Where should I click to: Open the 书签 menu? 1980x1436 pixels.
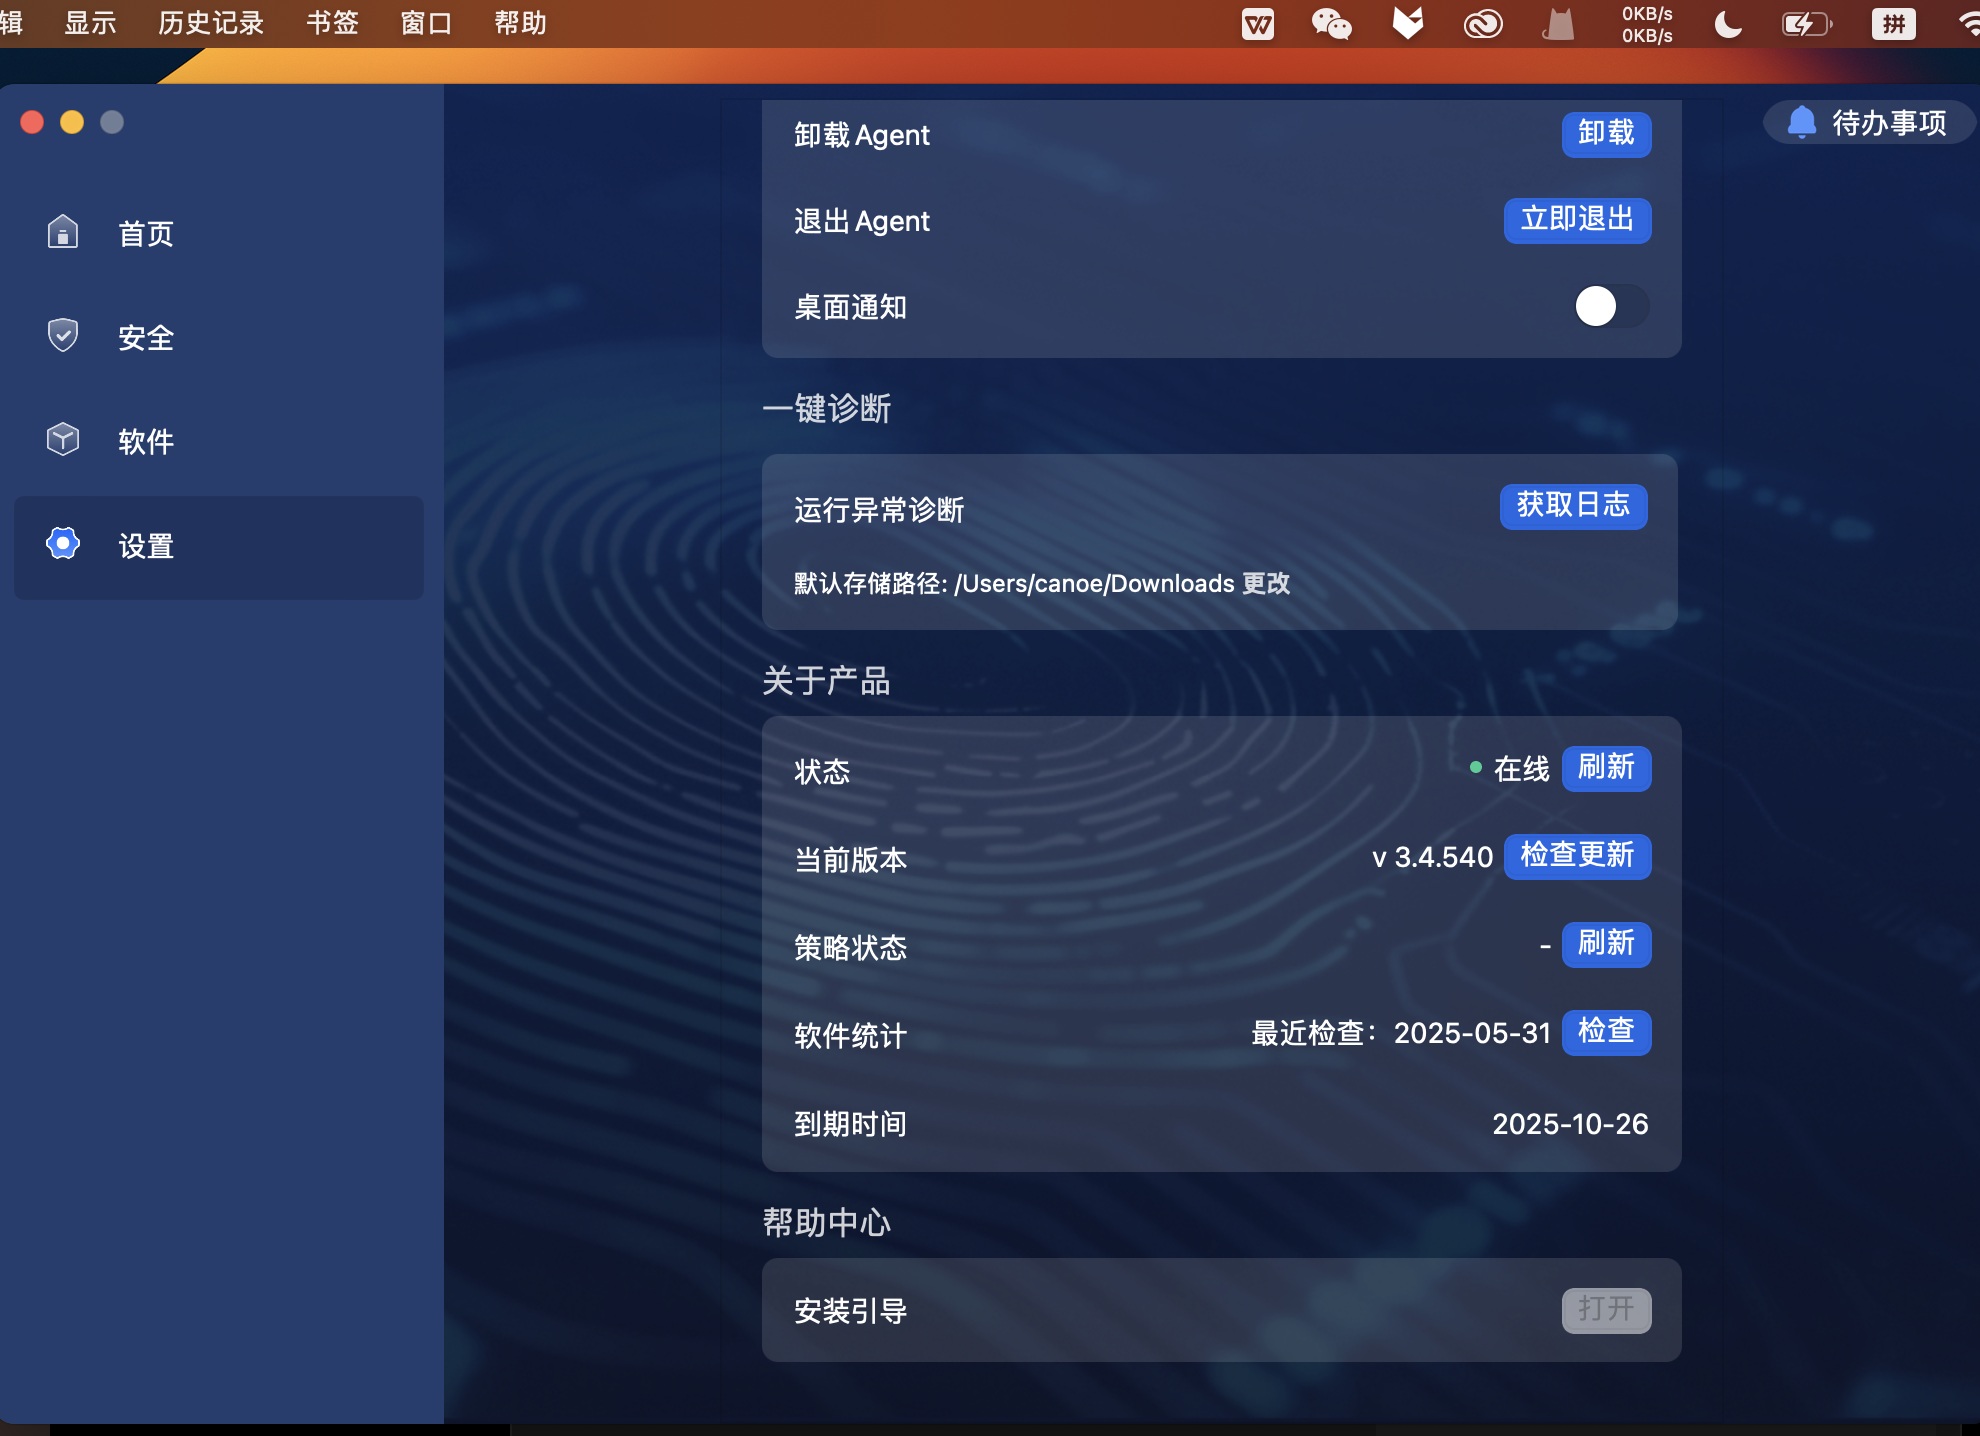click(x=332, y=23)
